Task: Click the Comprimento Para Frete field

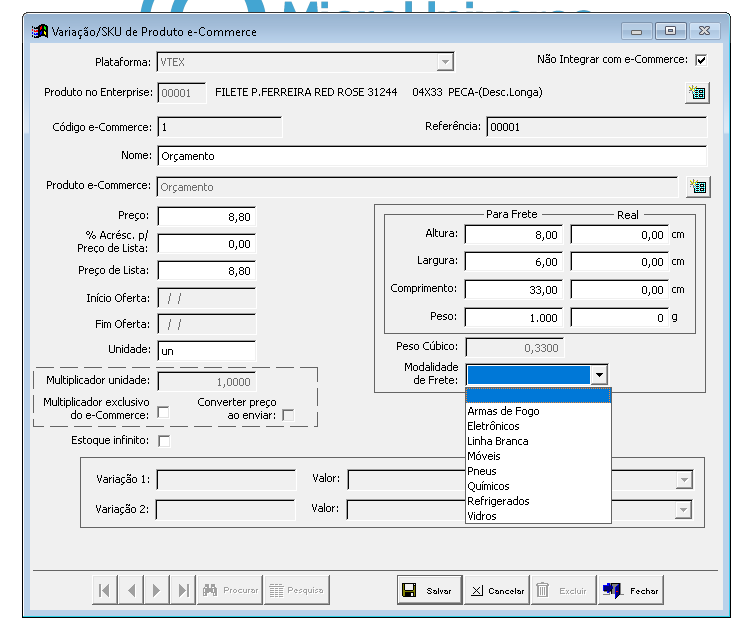Action: click(514, 290)
